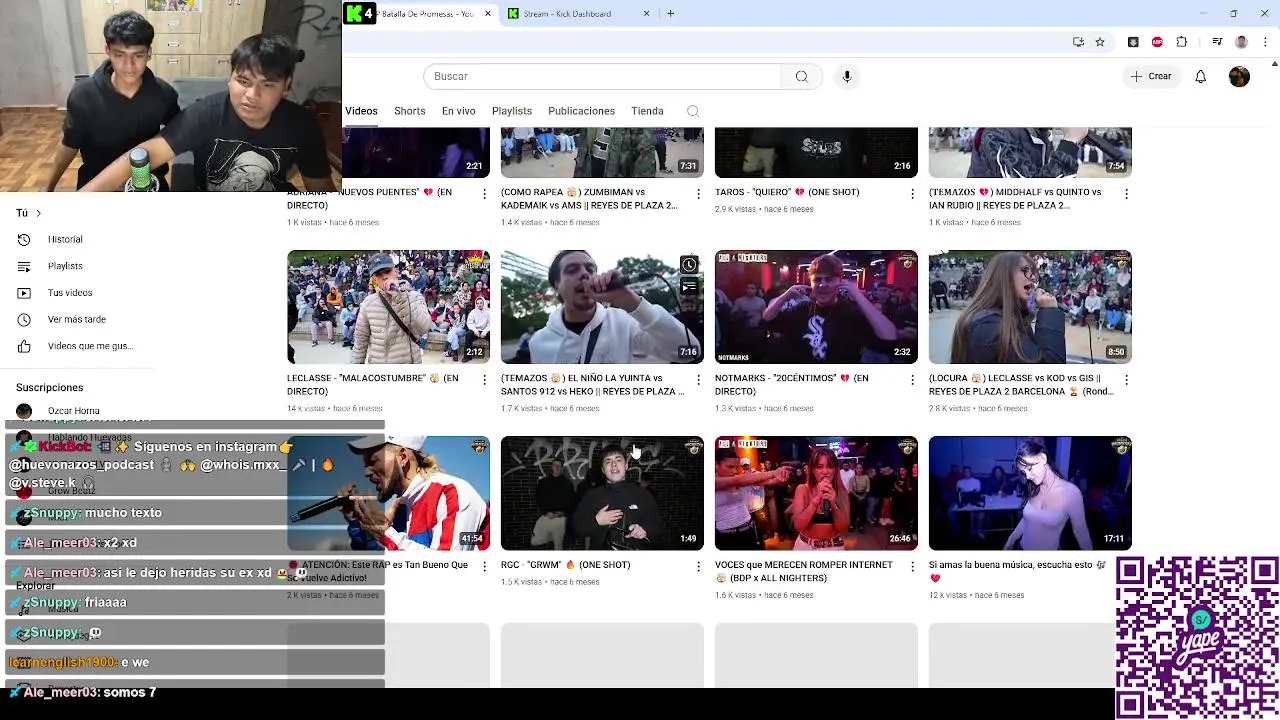The image size is (1280, 720).
Task: Play LECLASSE vs KOD vs GIS thumbnail
Action: 1030,307
